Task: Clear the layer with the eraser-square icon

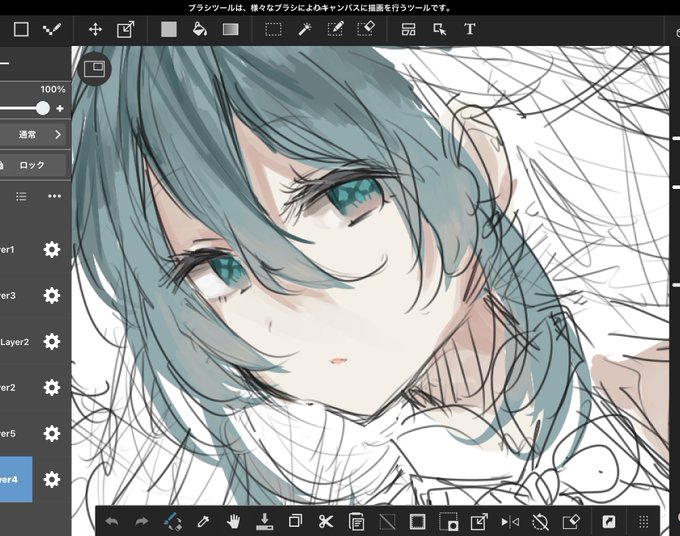Action: click(571, 522)
